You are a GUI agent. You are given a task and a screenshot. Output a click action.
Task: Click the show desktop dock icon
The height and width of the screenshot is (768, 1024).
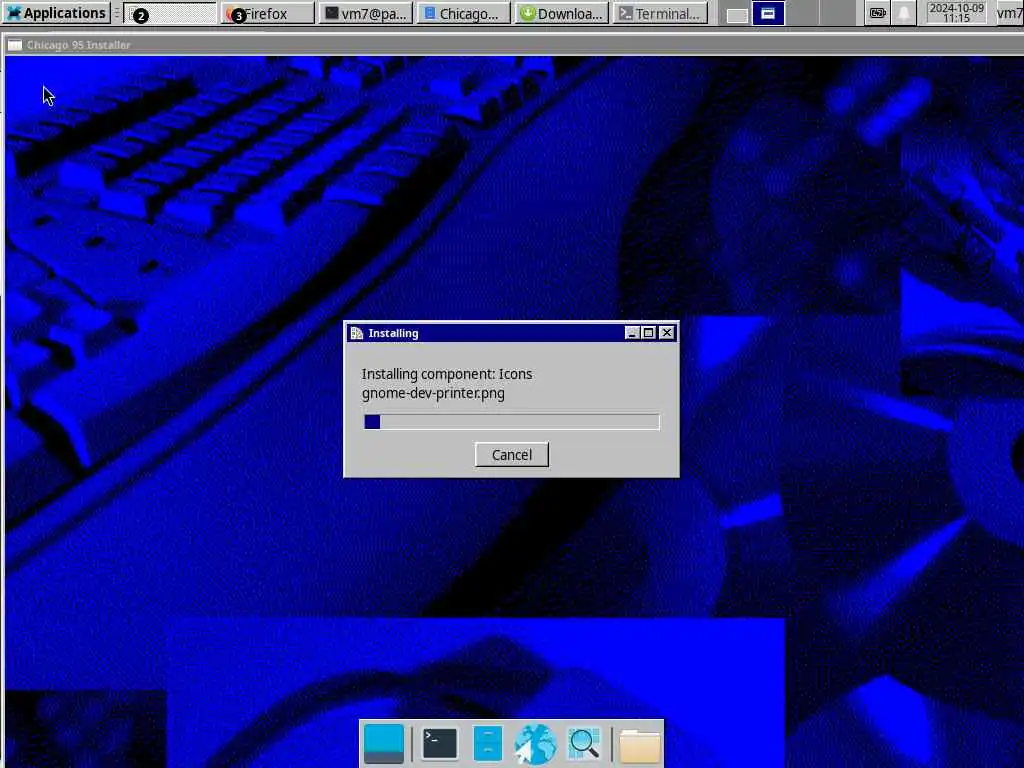(x=383, y=743)
